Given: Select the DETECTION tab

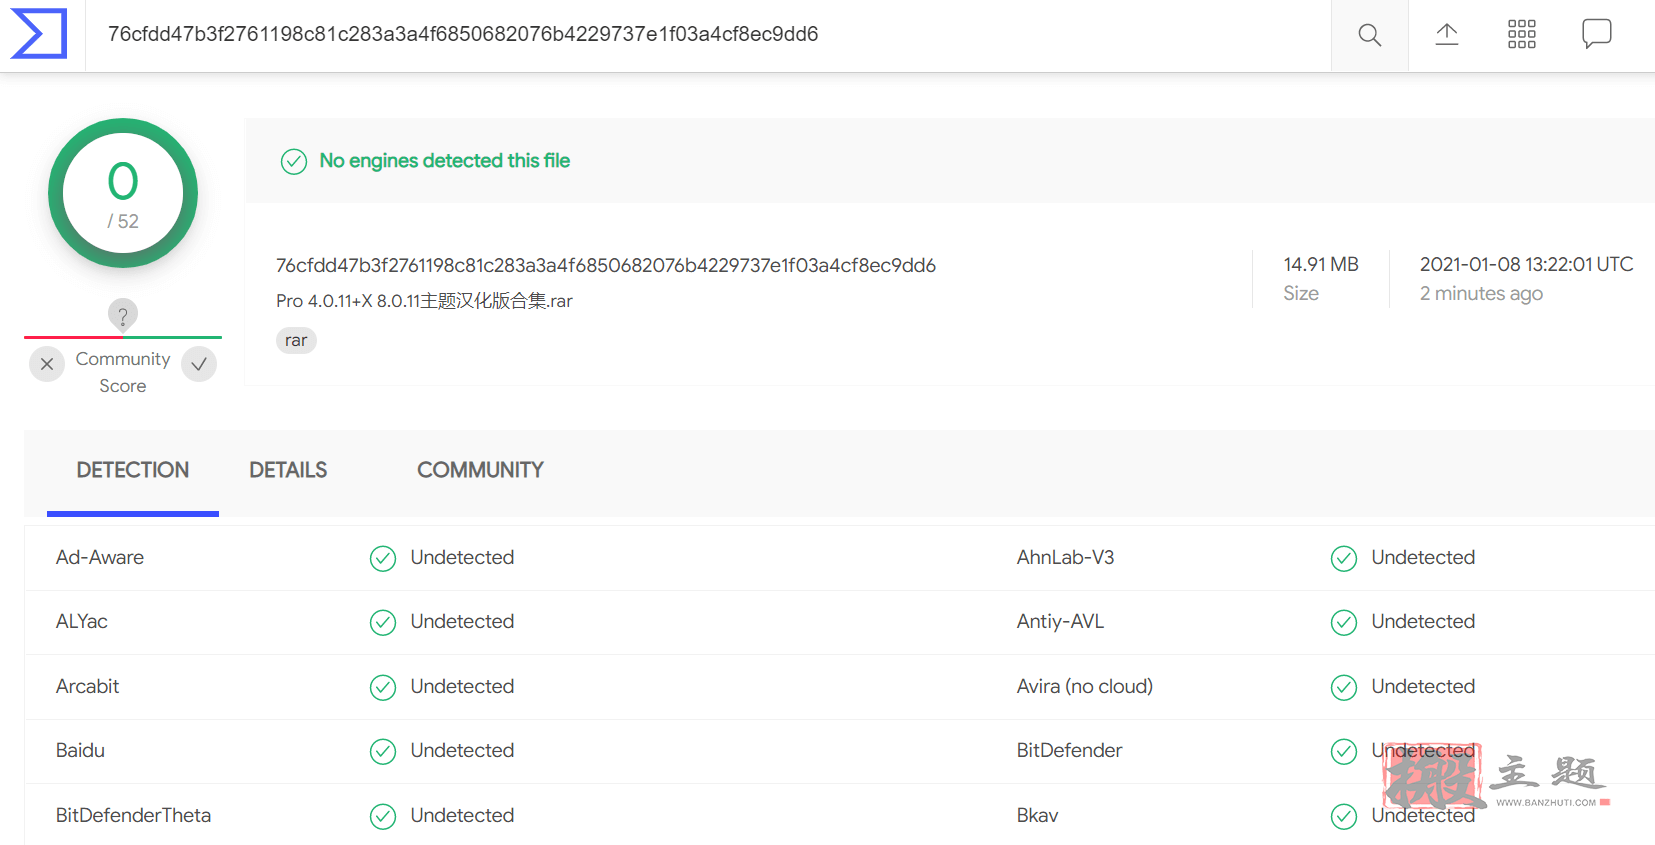Looking at the screenshot, I should (133, 470).
